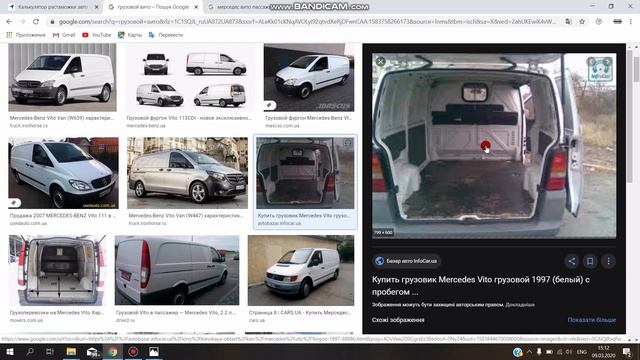The width and height of the screenshot is (640, 360).
Task: Open the Купить грузовик Mercedes Vito title link
Action: pos(481,286)
